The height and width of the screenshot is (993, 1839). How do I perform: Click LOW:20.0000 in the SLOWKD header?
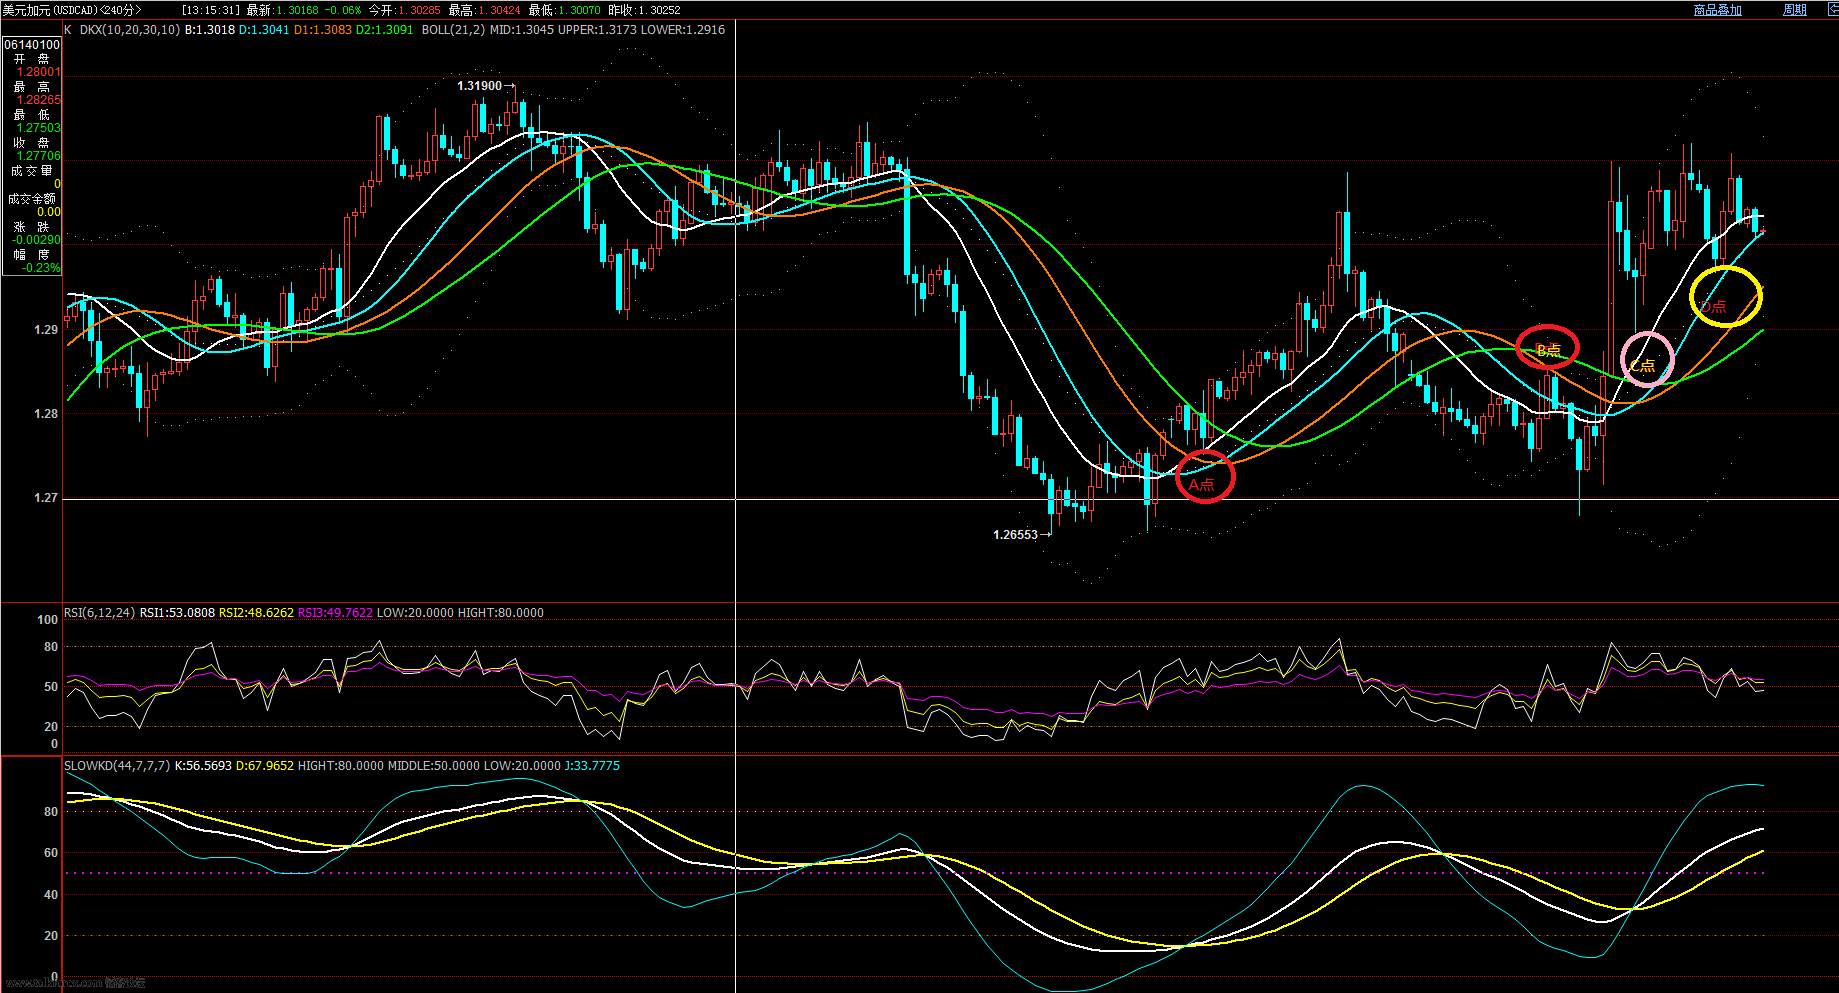[x=522, y=766]
